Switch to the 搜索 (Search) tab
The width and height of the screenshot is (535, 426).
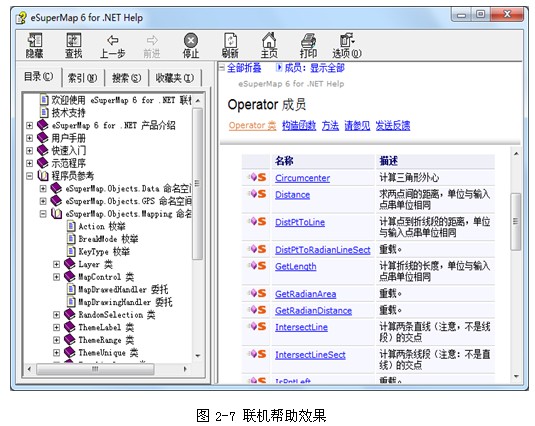click(x=127, y=78)
